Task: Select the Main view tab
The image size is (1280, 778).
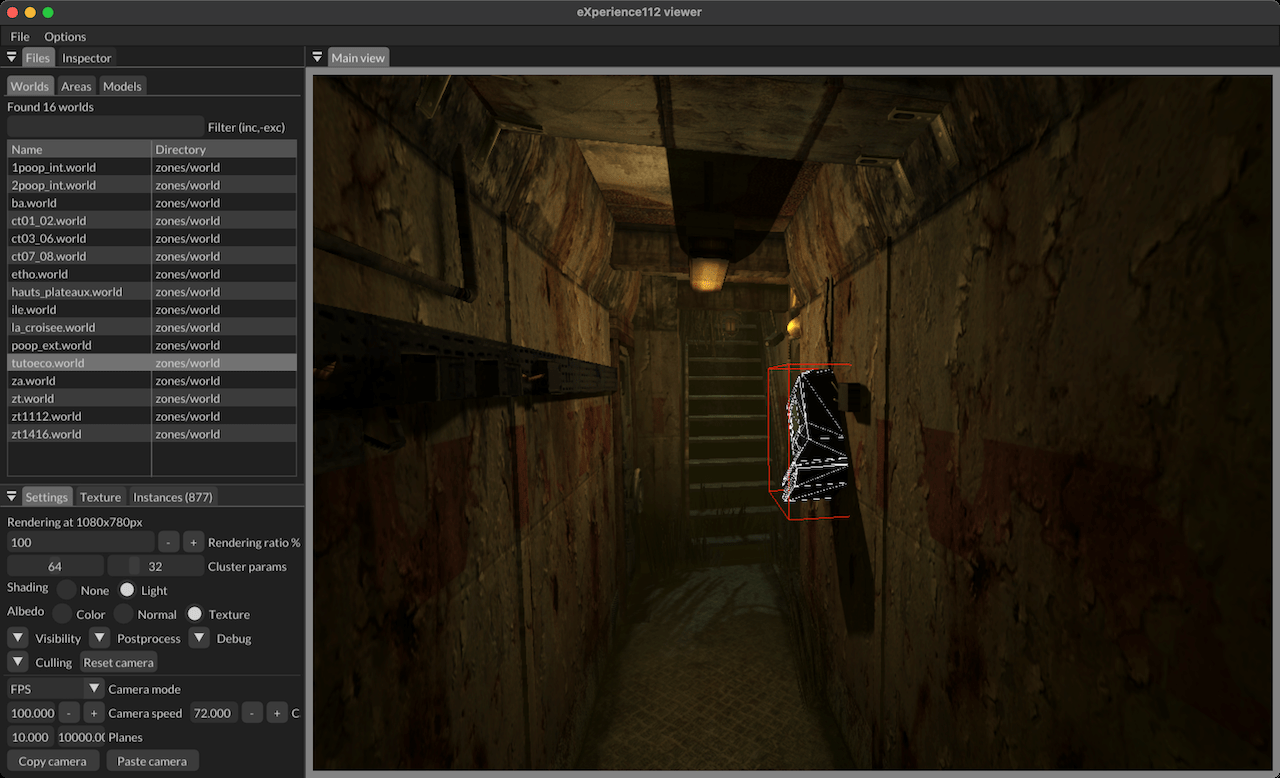Action: (358, 58)
